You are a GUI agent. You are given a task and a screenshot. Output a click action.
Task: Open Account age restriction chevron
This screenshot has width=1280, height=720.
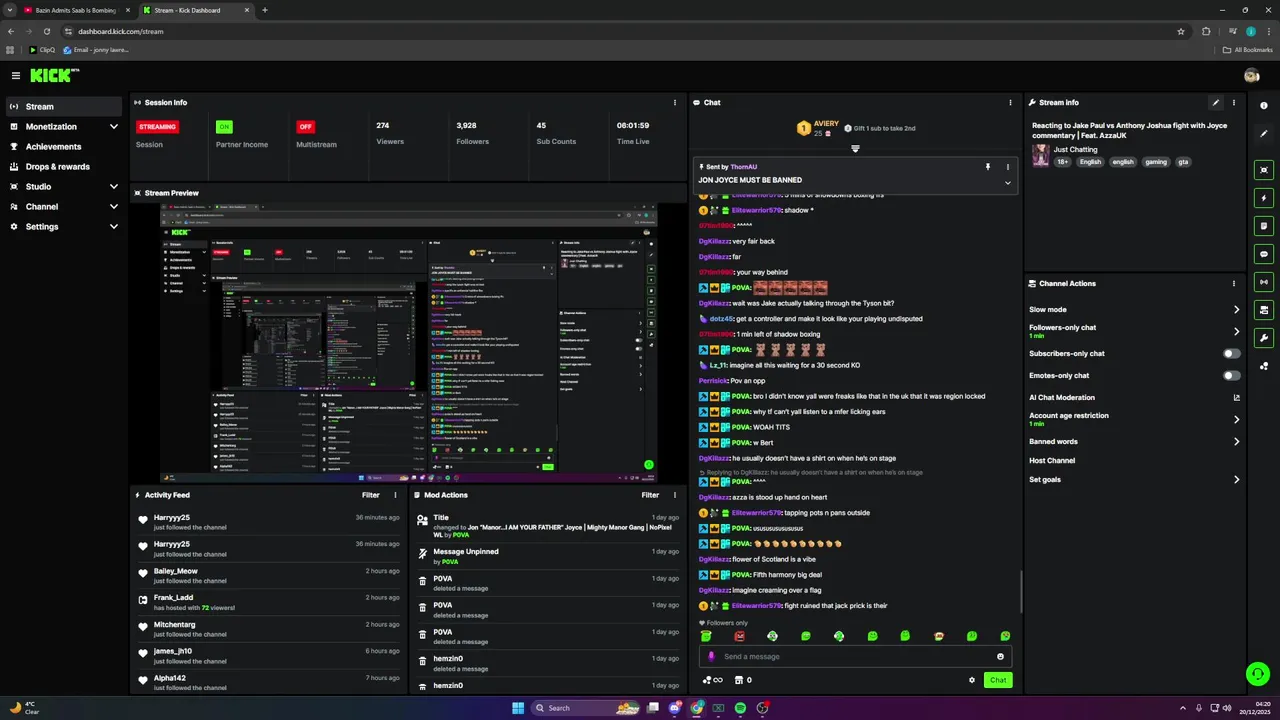[x=1236, y=419]
